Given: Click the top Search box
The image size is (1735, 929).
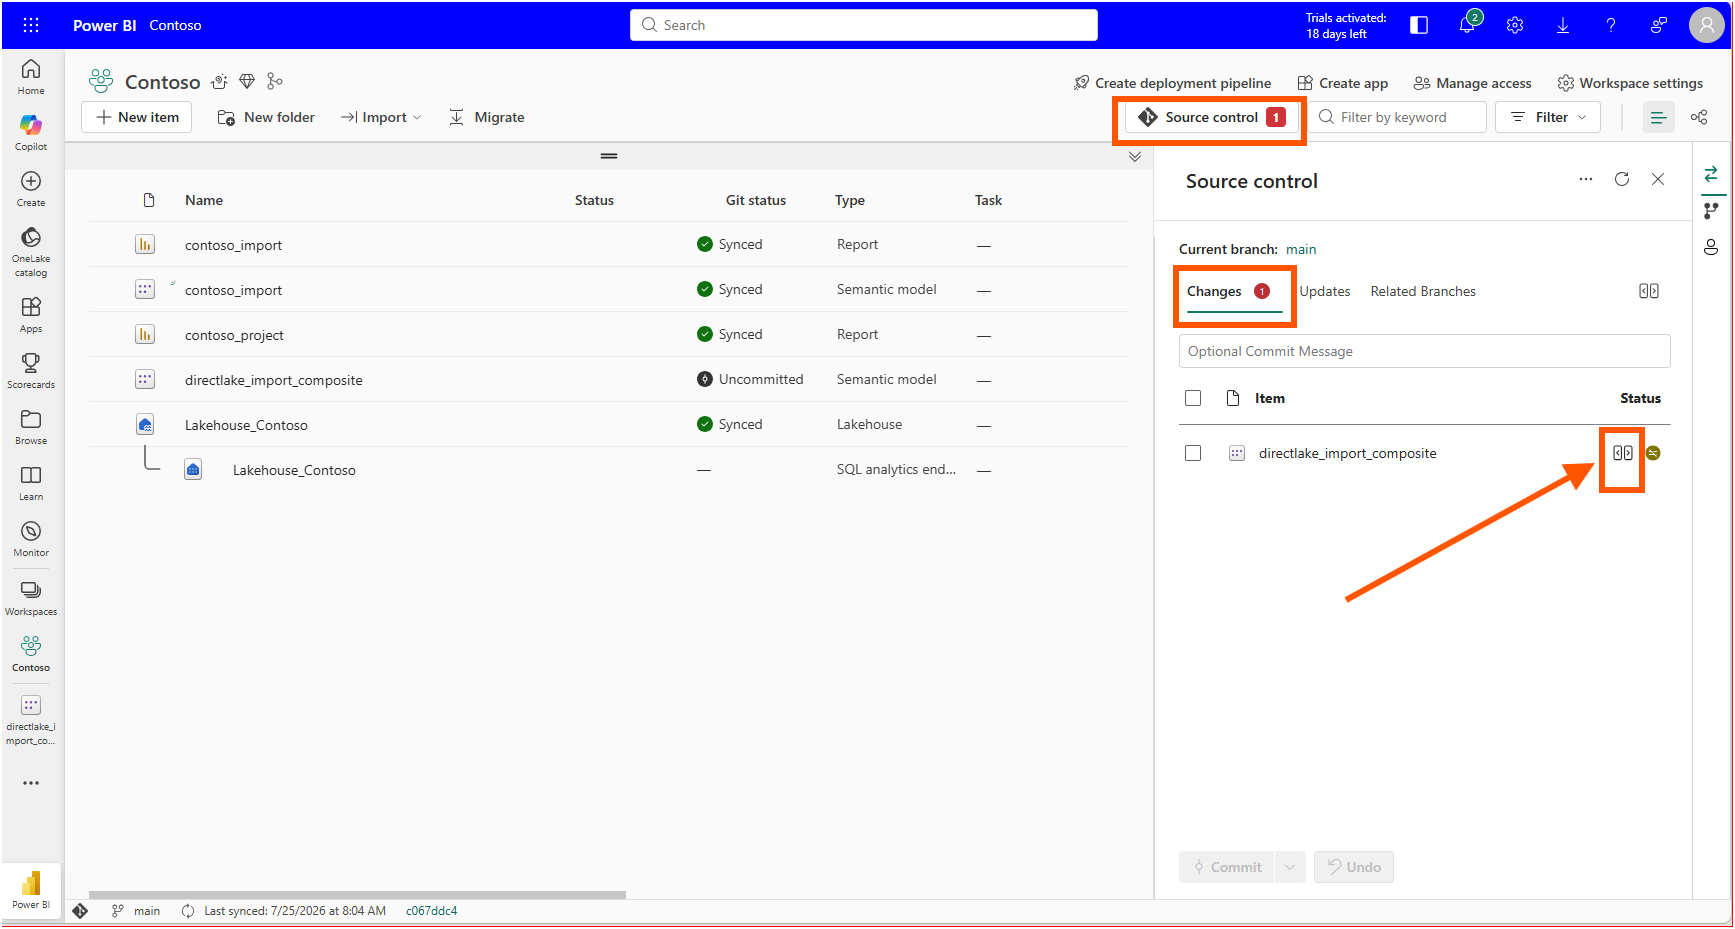Looking at the screenshot, I should pyautogui.click(x=864, y=25).
